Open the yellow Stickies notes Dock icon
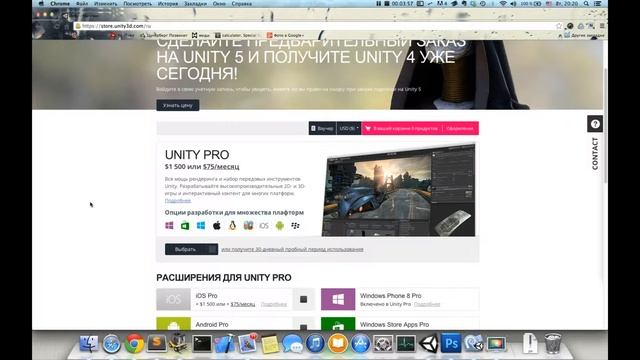Image resolution: width=640 pixels, height=360 pixels. point(270,344)
